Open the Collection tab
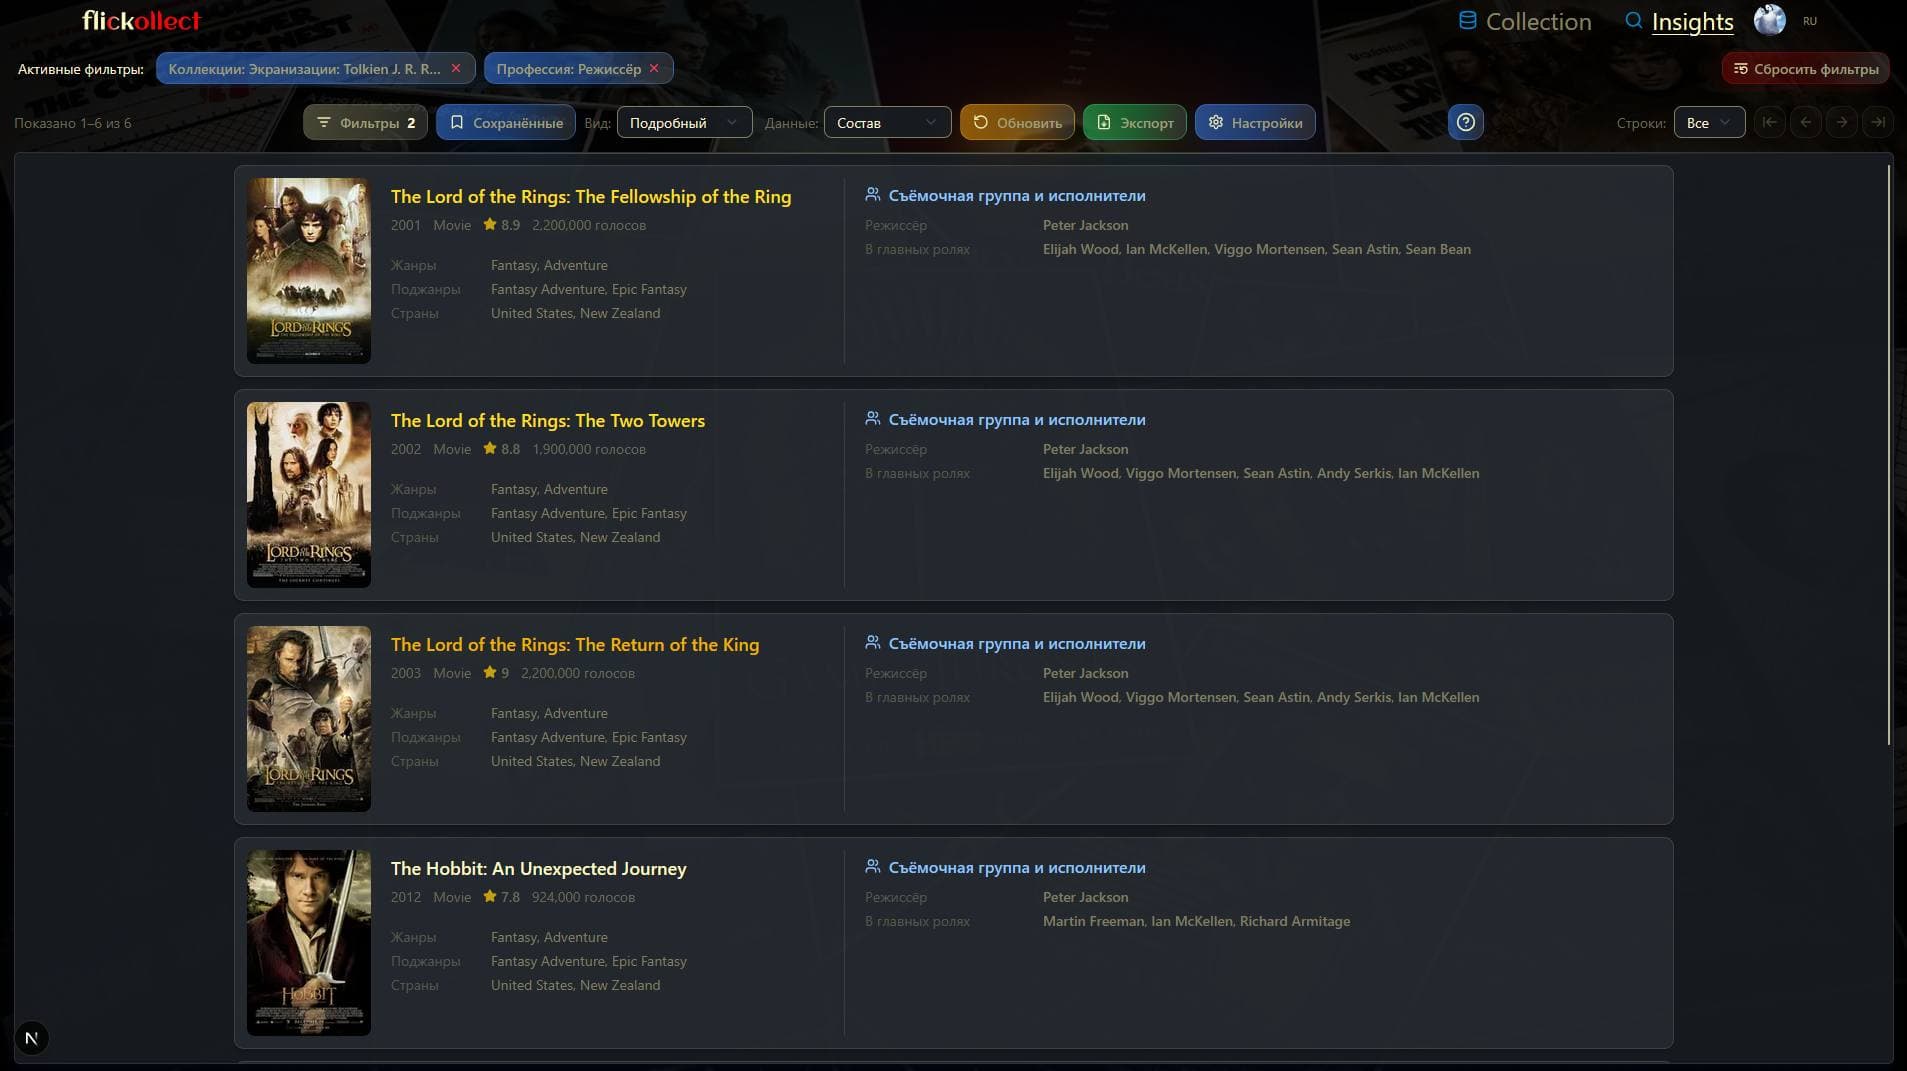This screenshot has width=1907, height=1071. point(1525,22)
